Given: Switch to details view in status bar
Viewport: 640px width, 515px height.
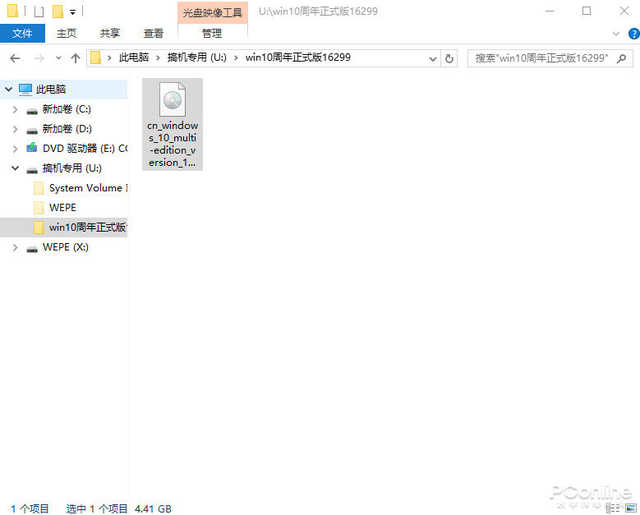Looking at the screenshot, I should coord(611,508).
